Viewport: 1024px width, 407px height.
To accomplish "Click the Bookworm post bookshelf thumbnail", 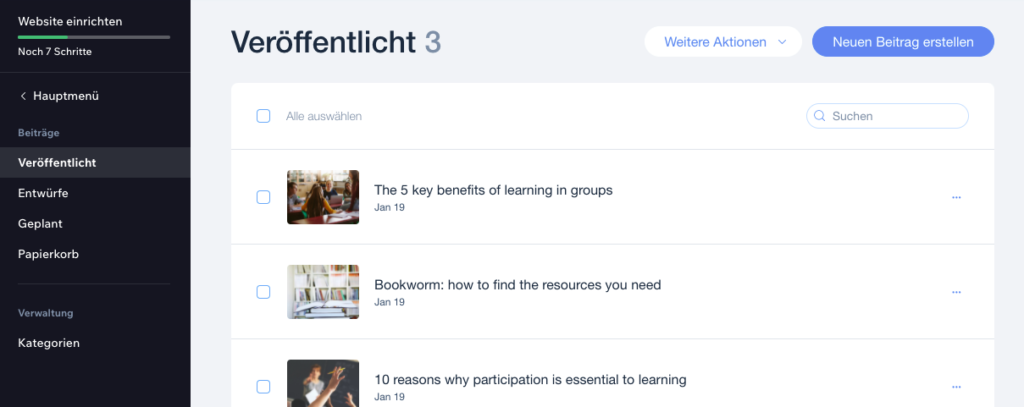I will coord(323,292).
